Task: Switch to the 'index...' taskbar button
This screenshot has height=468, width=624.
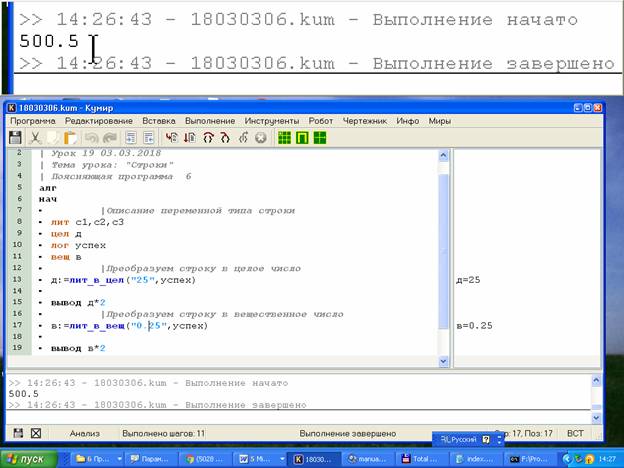Action: 475,459
